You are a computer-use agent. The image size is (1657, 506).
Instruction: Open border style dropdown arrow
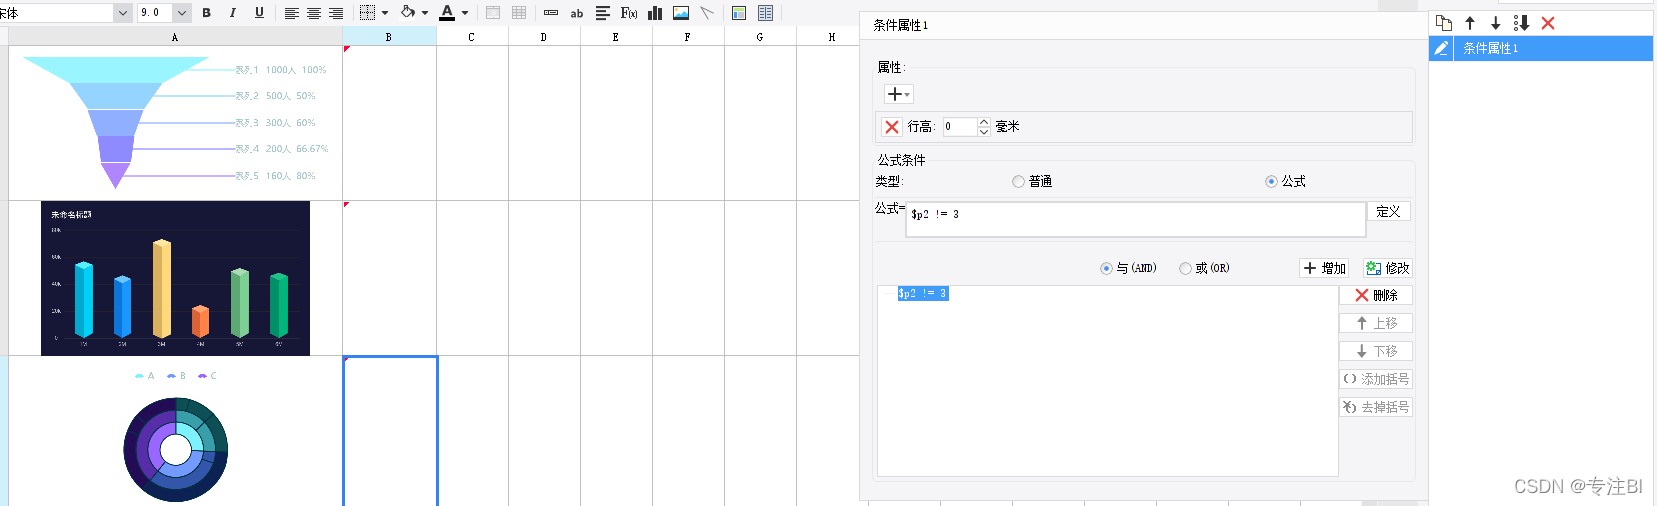click(385, 13)
